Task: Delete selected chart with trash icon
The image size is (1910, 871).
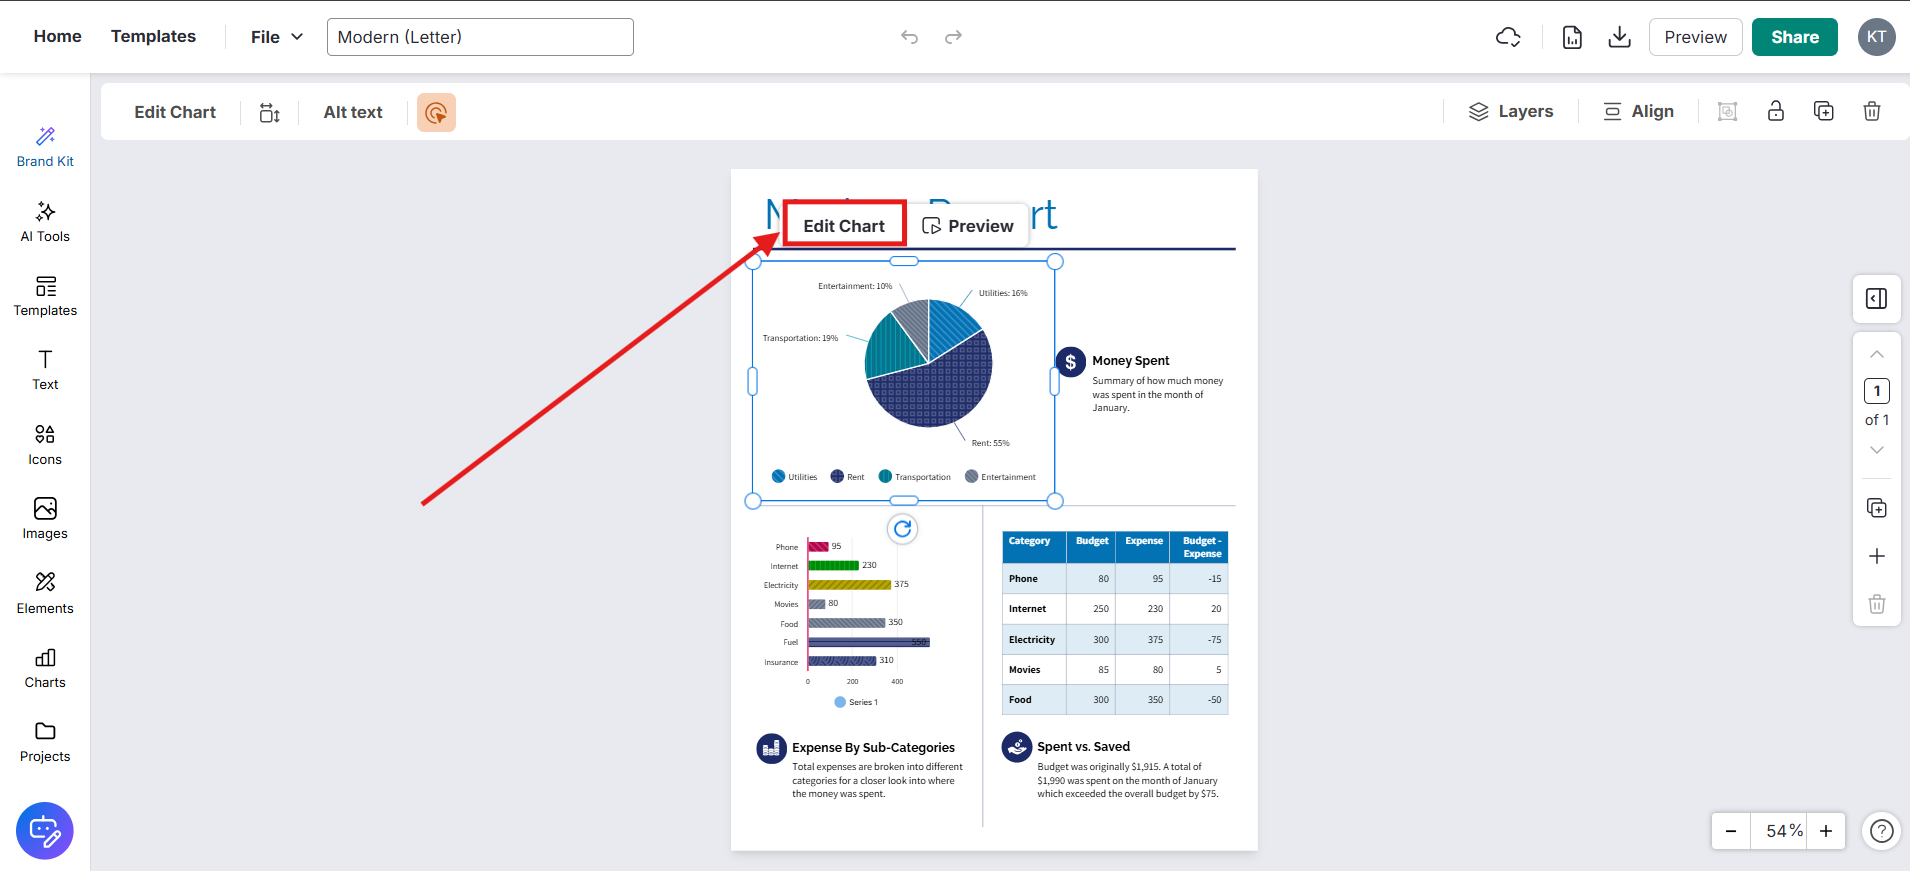Action: tap(1871, 112)
